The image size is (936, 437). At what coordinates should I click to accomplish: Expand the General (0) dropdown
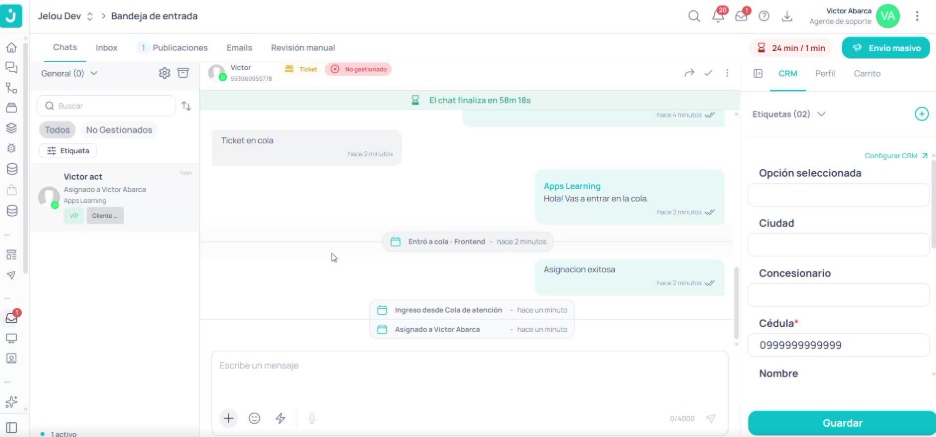pos(69,73)
